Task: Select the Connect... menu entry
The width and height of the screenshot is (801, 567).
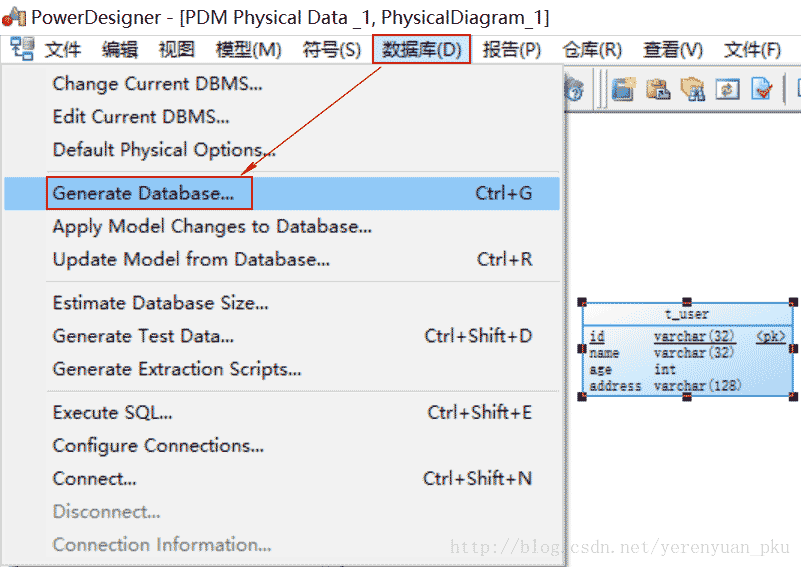Action: point(282,479)
